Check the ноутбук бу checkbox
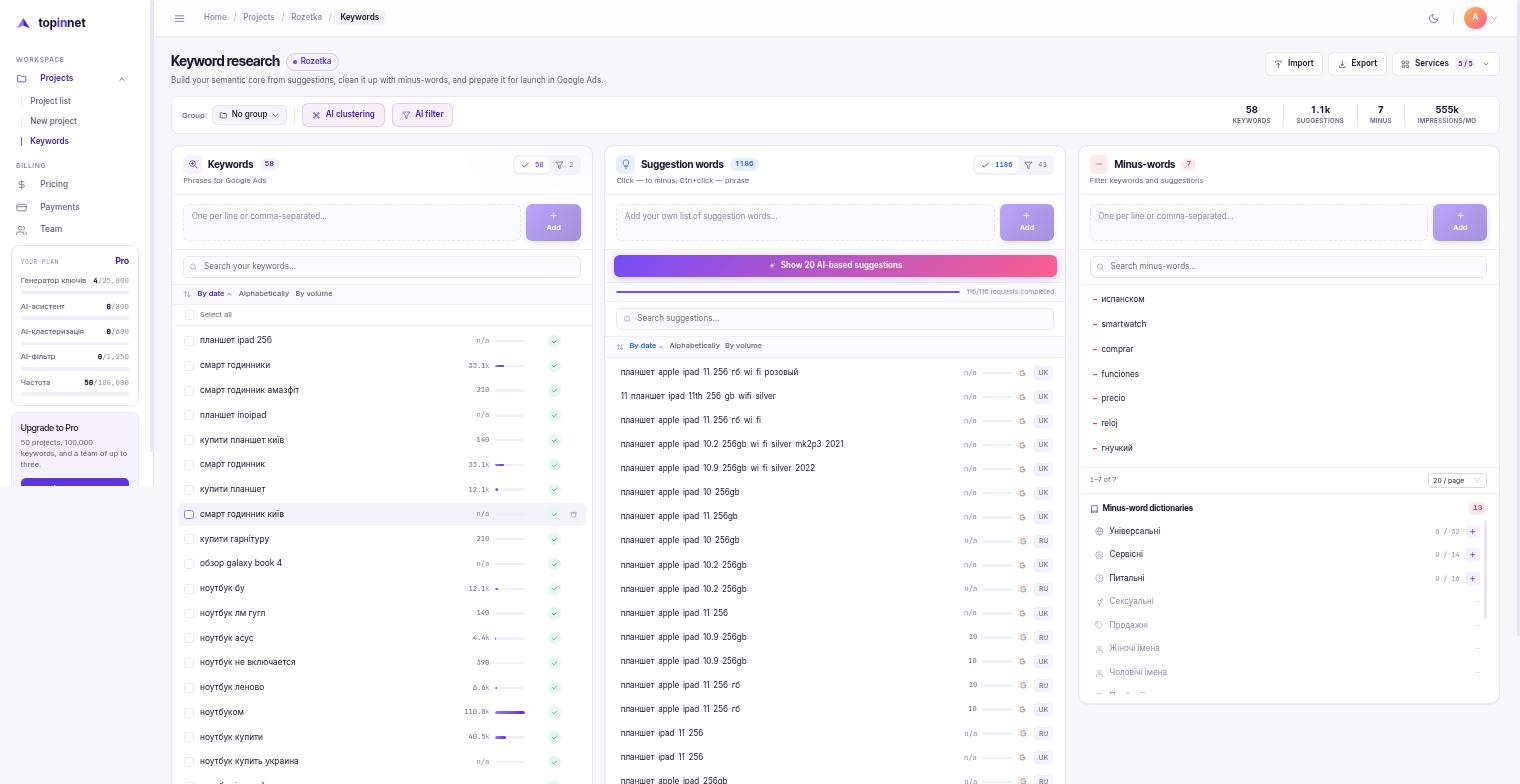This screenshot has width=1520, height=784. point(189,589)
